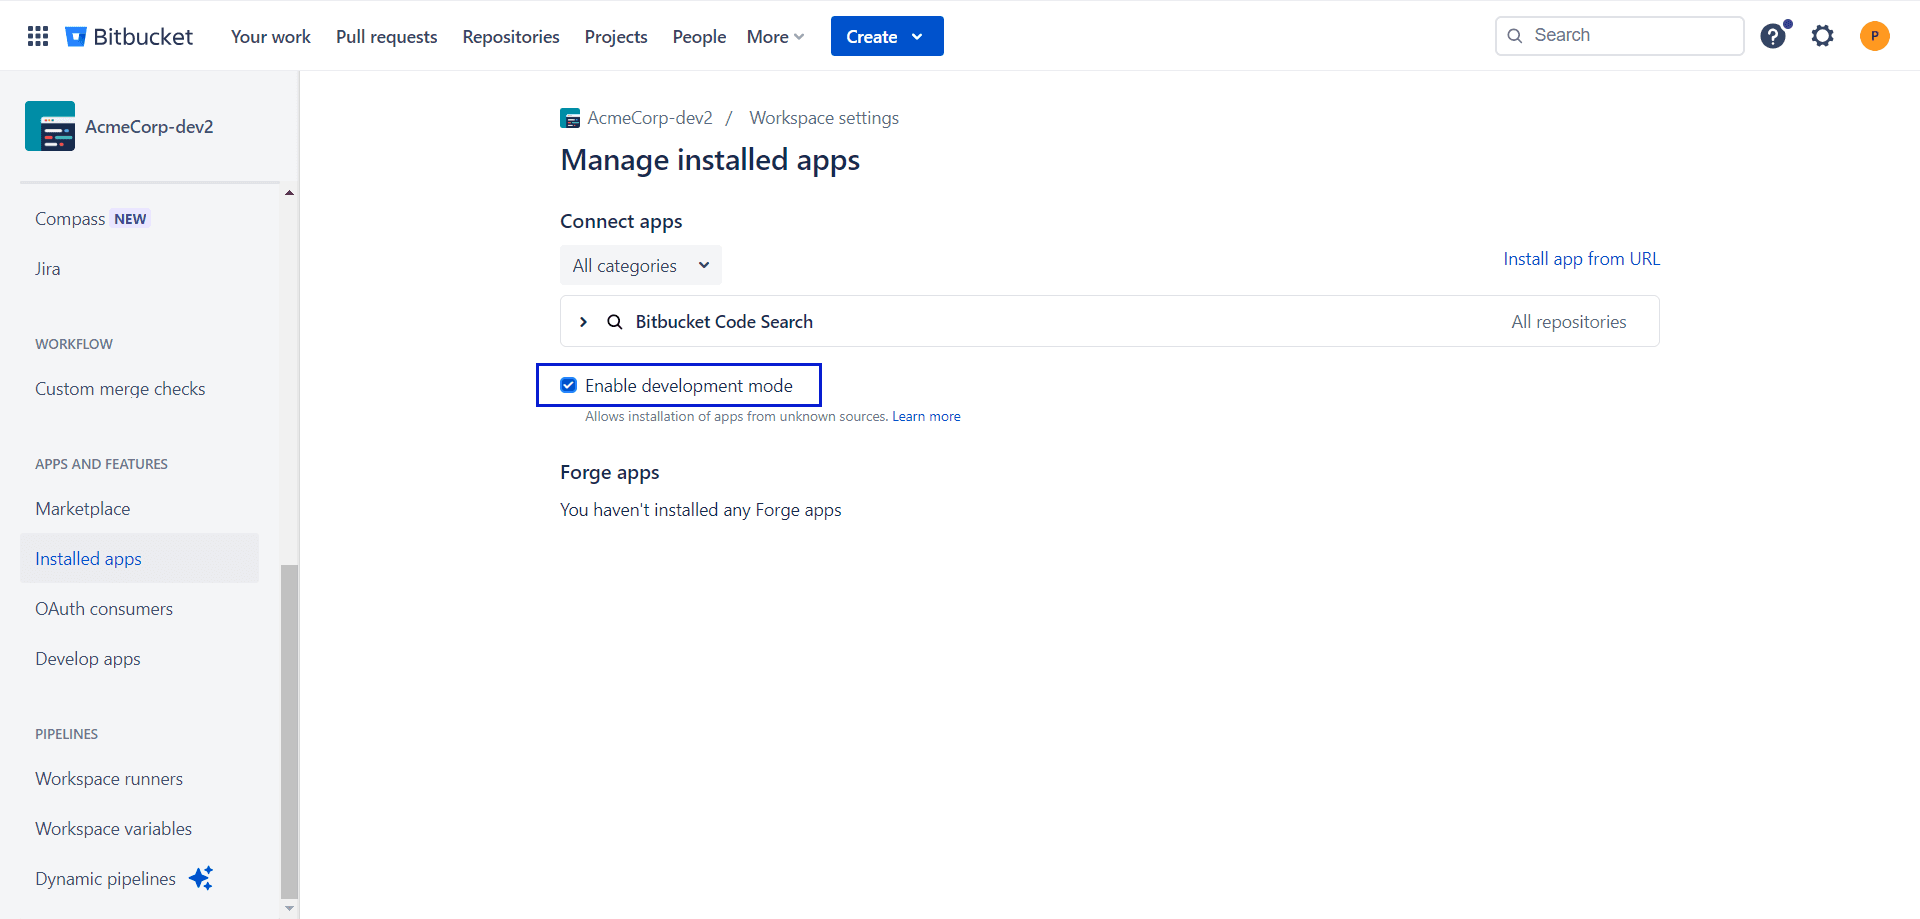Open the app switcher grid icon
This screenshot has height=919, width=1920.
tap(38, 36)
